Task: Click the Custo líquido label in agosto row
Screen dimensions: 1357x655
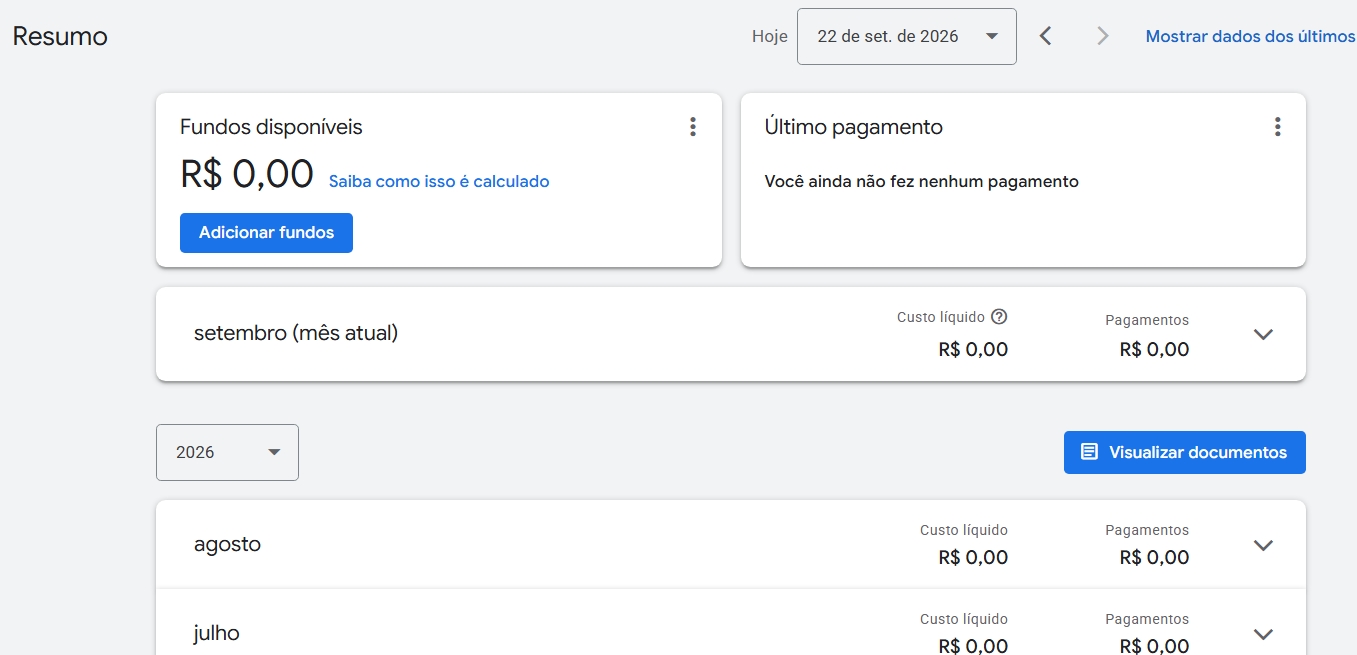Action: tap(964, 530)
